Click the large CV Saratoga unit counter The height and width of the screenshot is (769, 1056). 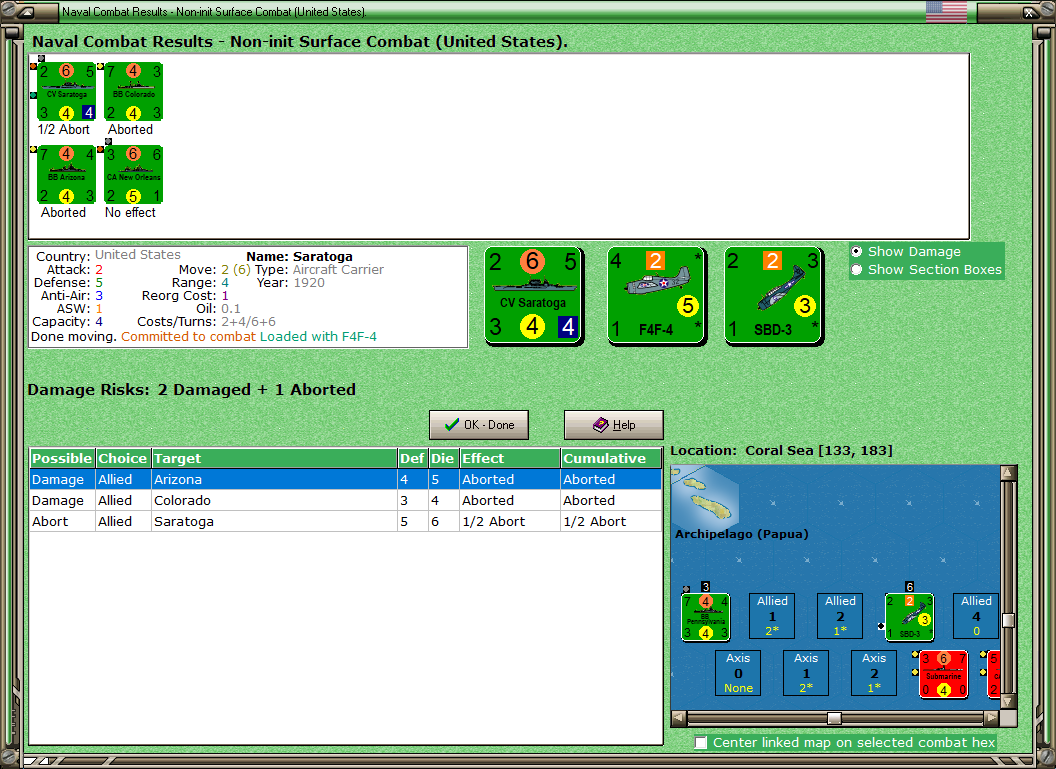533,296
